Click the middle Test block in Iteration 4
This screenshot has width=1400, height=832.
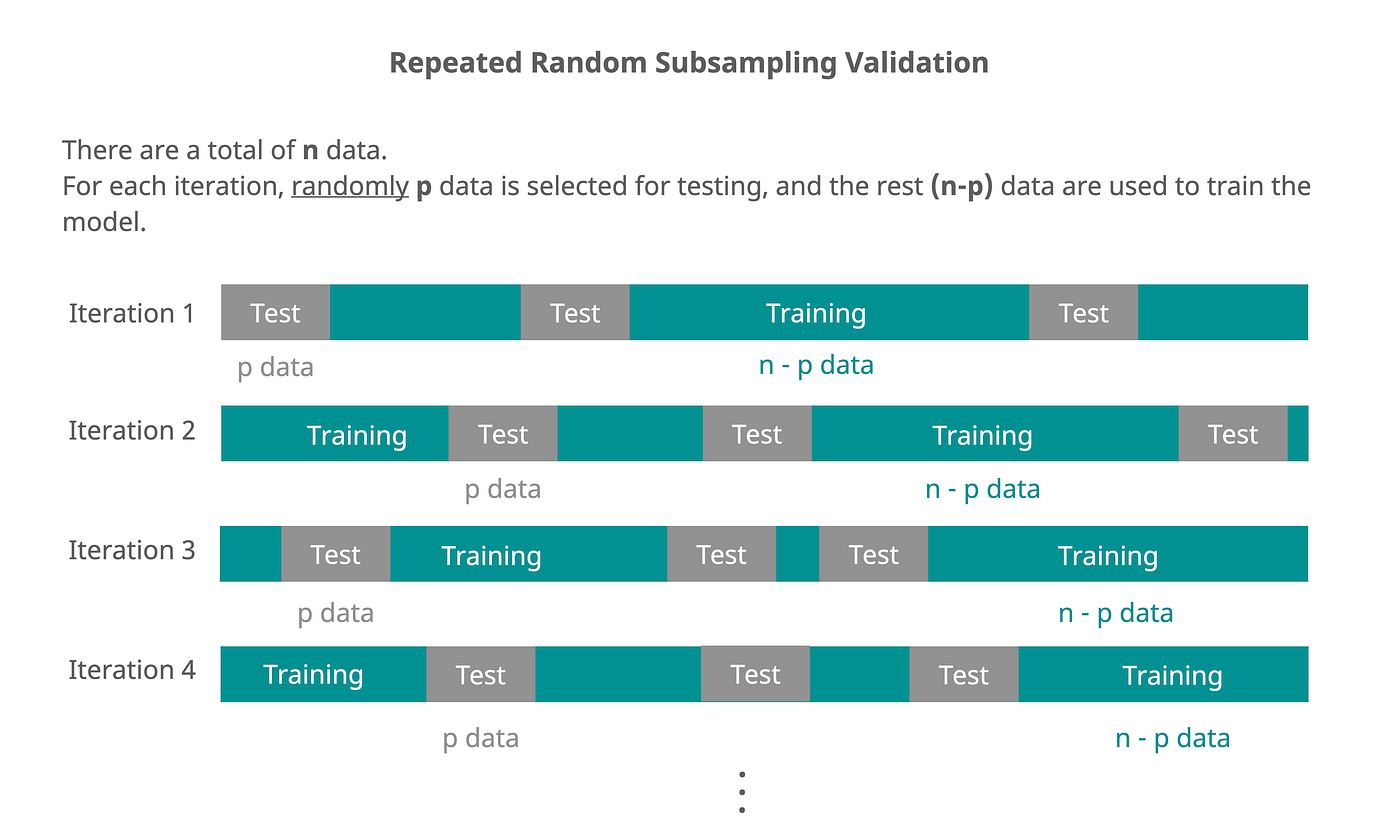pyautogui.click(x=755, y=675)
